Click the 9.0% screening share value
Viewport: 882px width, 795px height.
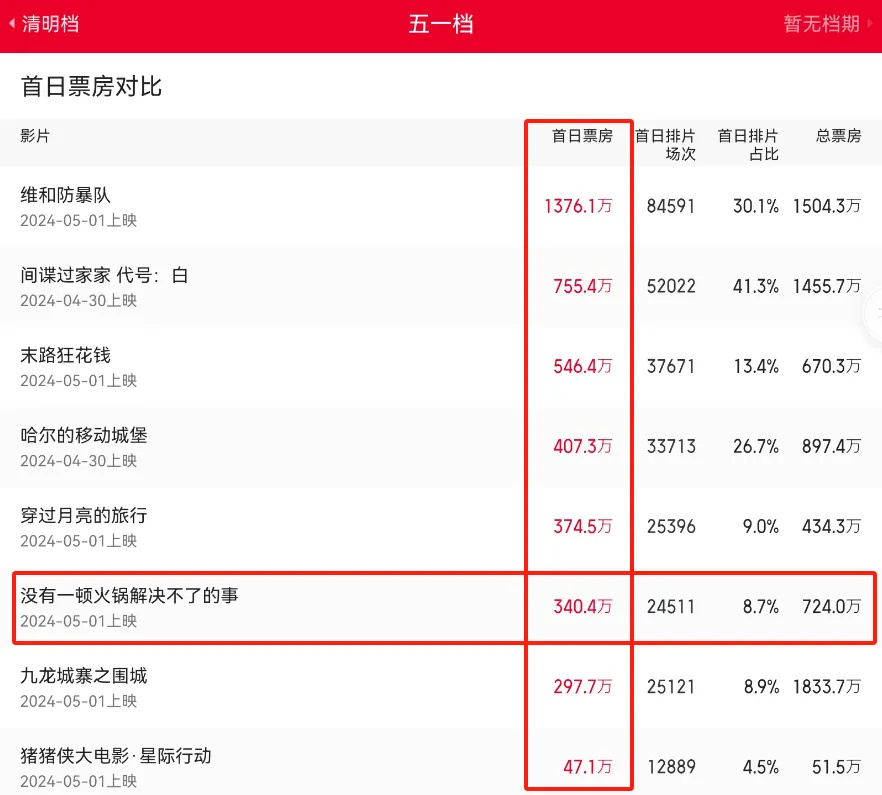[x=761, y=526]
